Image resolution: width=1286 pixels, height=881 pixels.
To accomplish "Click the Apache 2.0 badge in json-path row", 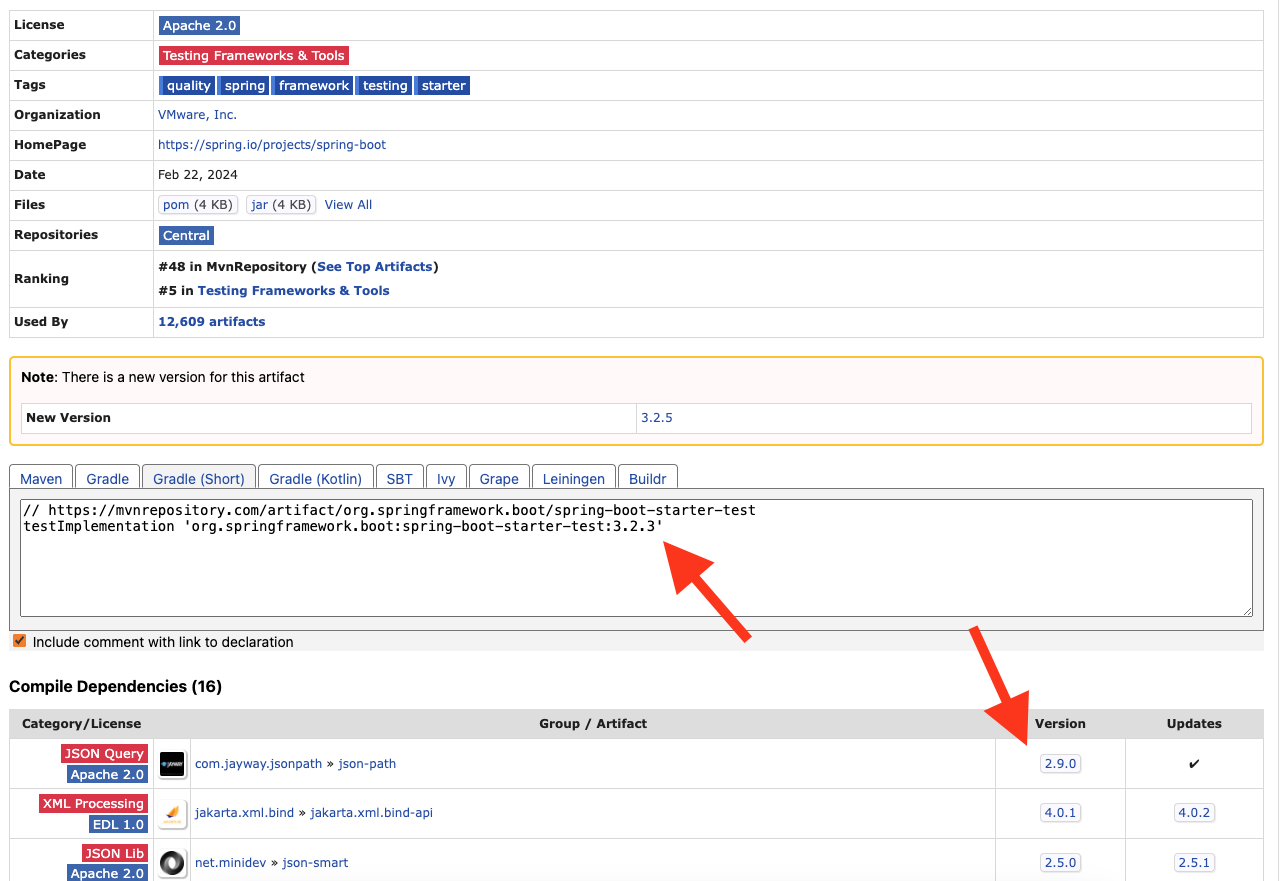I will [x=108, y=775].
